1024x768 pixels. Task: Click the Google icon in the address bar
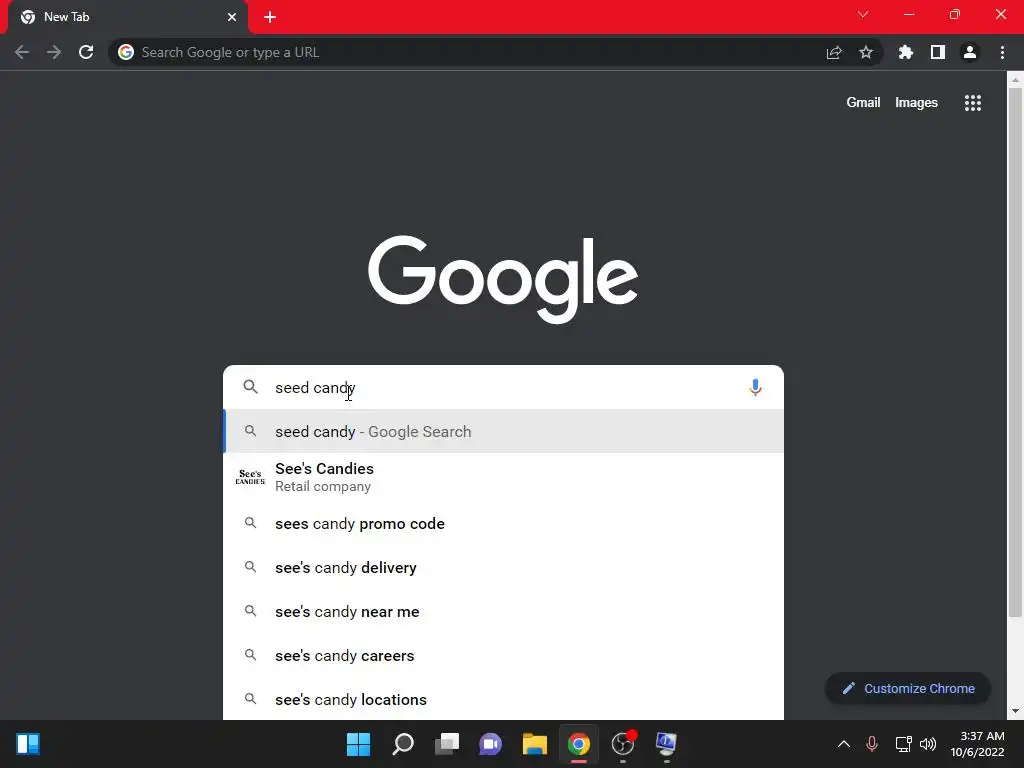(126, 52)
